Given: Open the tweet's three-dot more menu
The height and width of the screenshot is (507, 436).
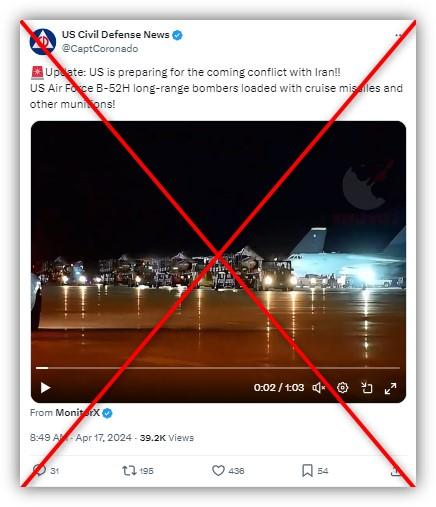Looking at the screenshot, I should (398, 35).
